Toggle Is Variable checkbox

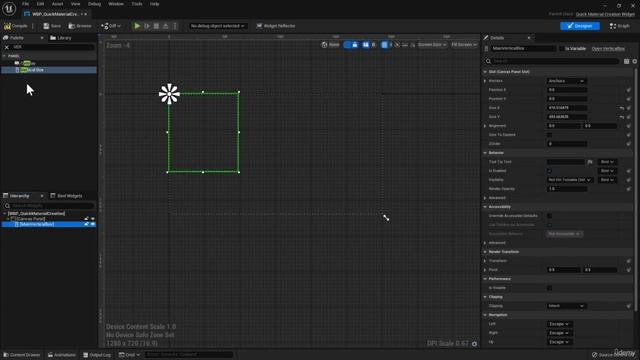point(561,49)
